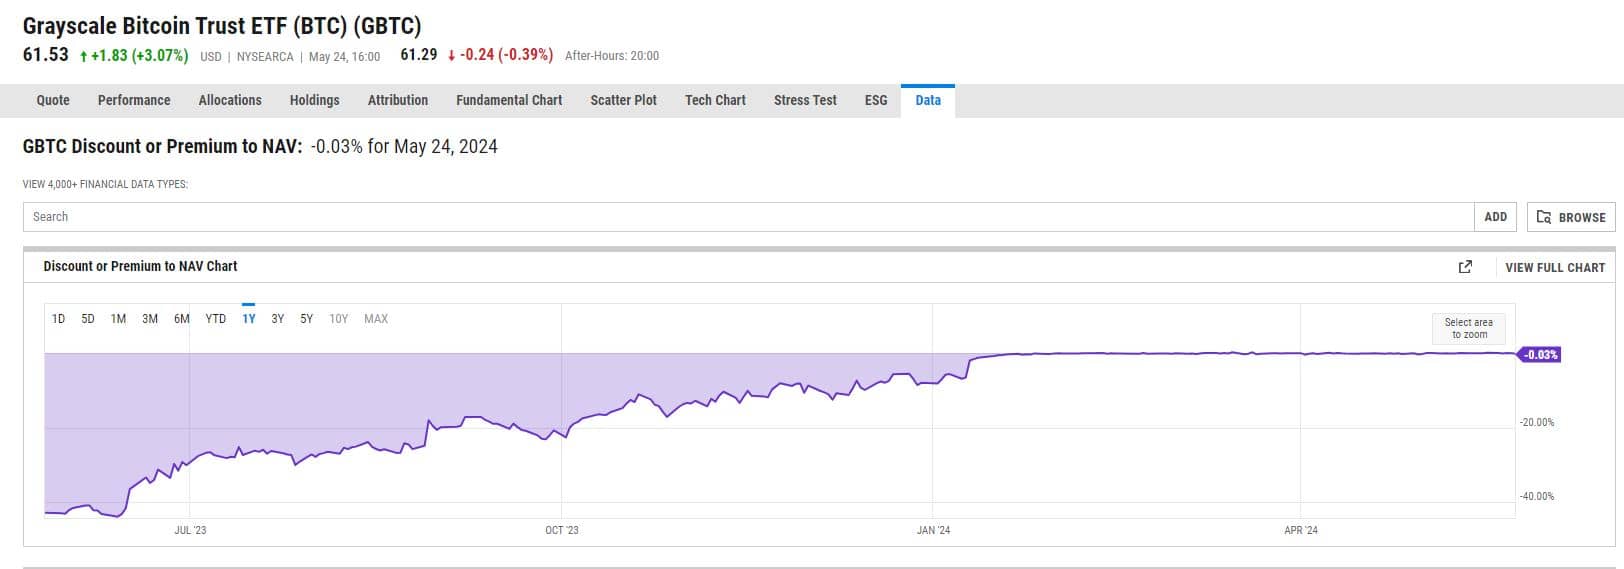Screen dimensions: 1624x569
Task: Switch to the Performance tab
Action: [x=134, y=100]
